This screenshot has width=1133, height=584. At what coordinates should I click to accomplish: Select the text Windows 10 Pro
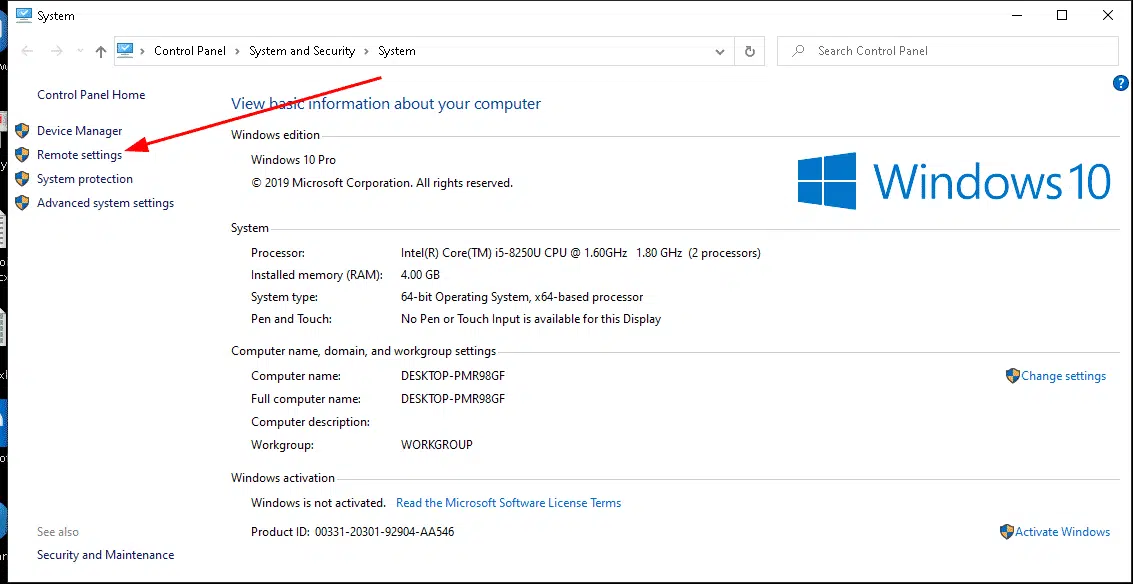293,160
